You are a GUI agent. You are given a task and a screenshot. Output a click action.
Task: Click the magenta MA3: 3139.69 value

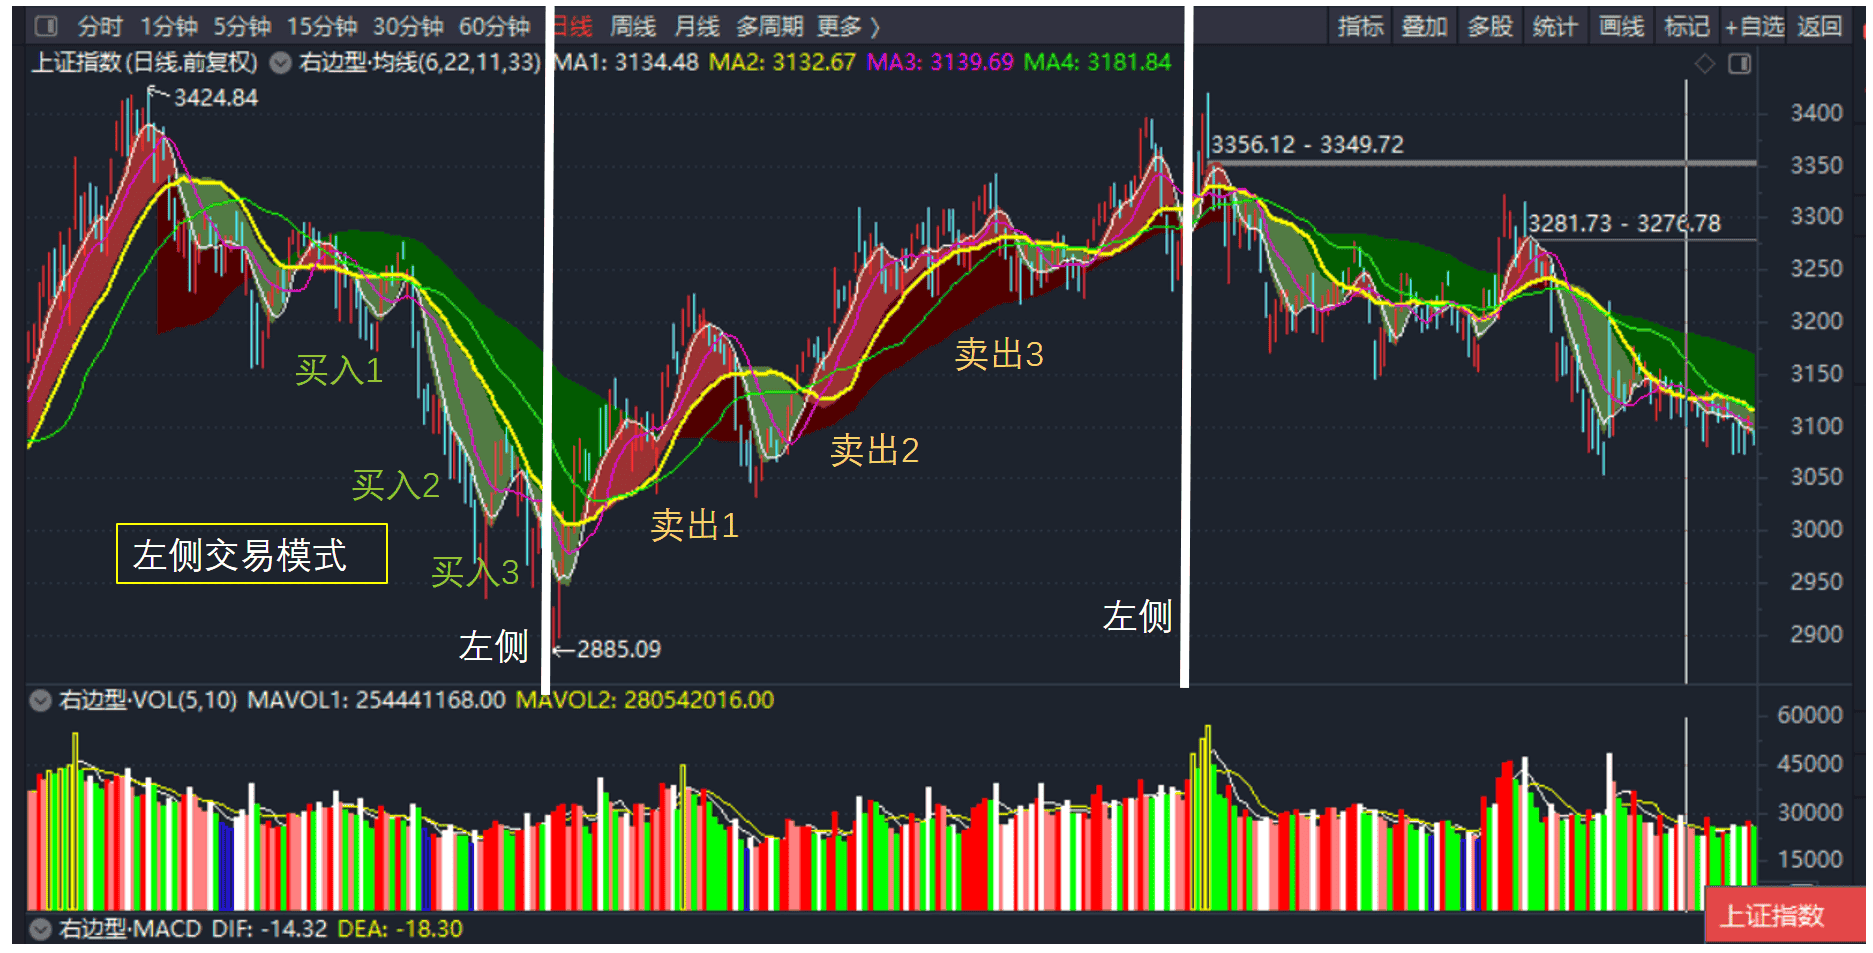tap(940, 63)
